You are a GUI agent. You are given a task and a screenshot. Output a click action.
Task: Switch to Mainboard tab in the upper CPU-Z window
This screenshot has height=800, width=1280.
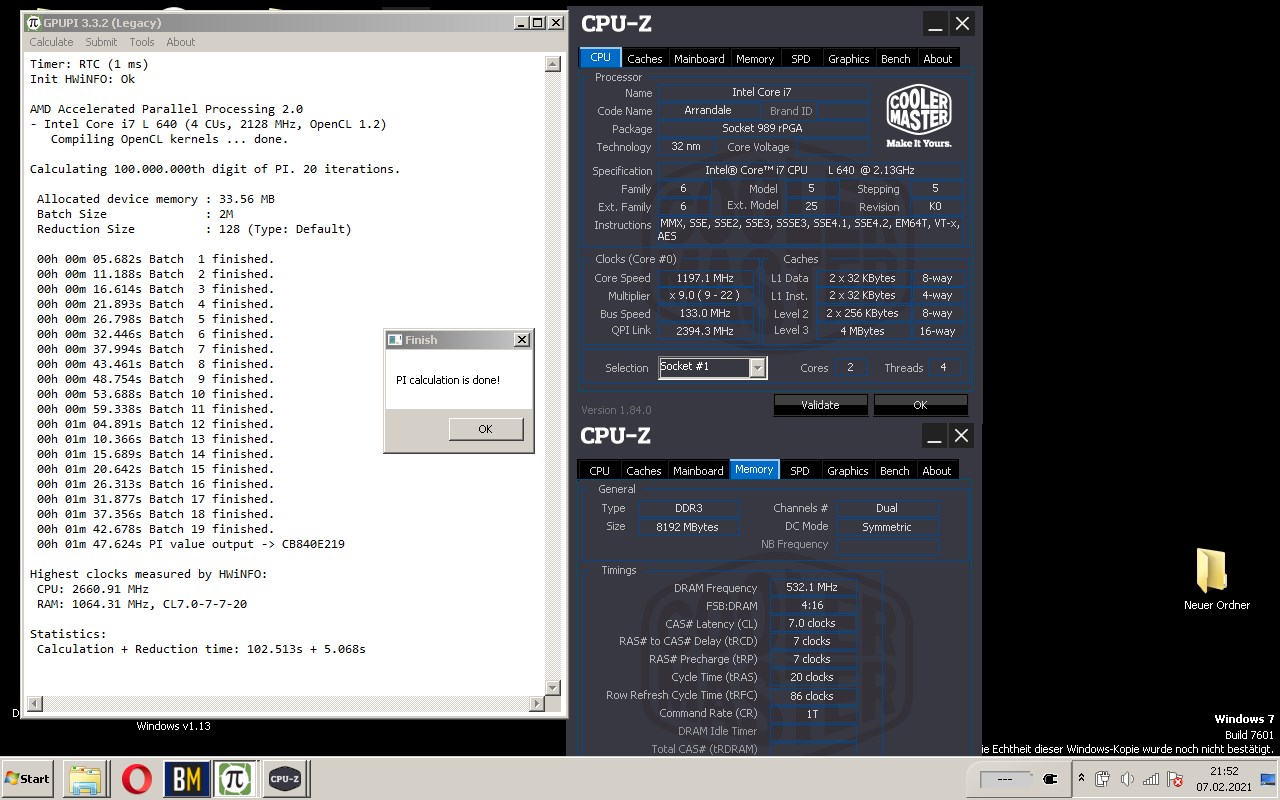[699, 59]
